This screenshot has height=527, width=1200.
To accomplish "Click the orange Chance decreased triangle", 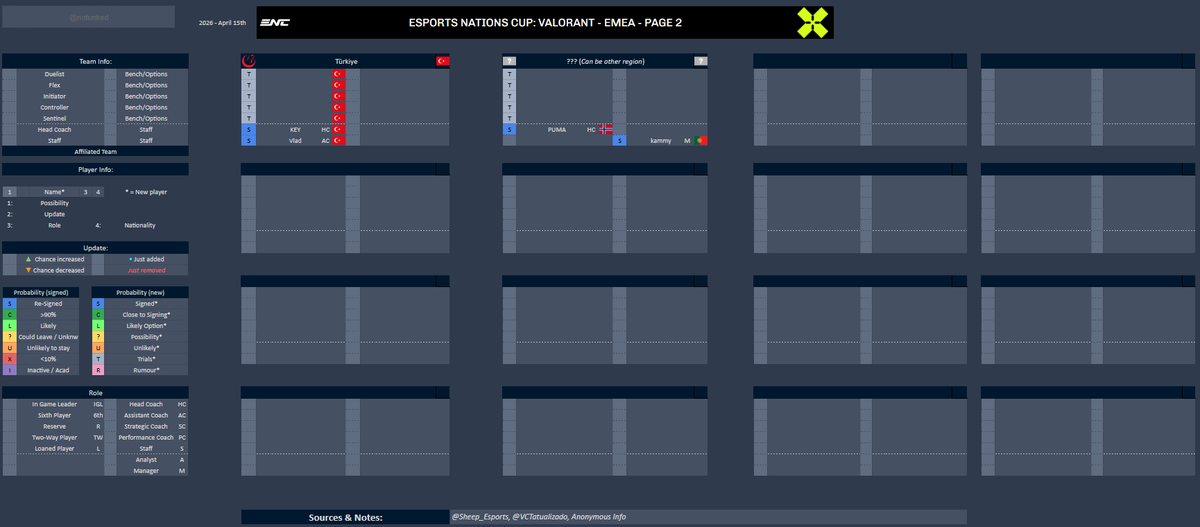I will click(x=28, y=270).
